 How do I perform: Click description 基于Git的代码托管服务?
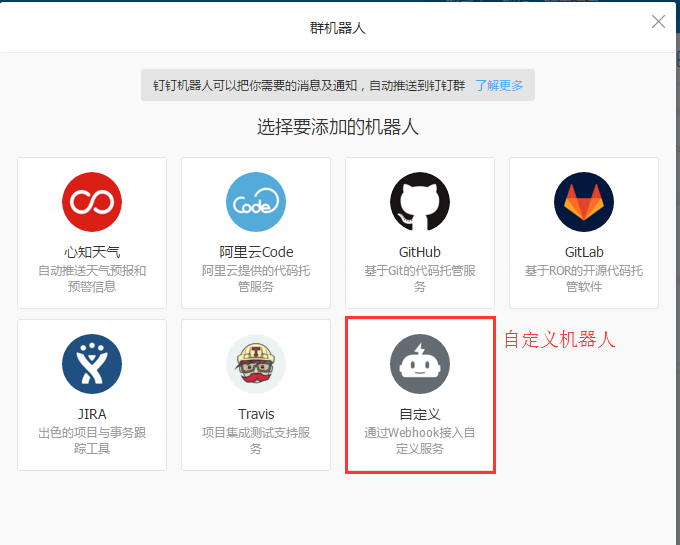[420, 278]
